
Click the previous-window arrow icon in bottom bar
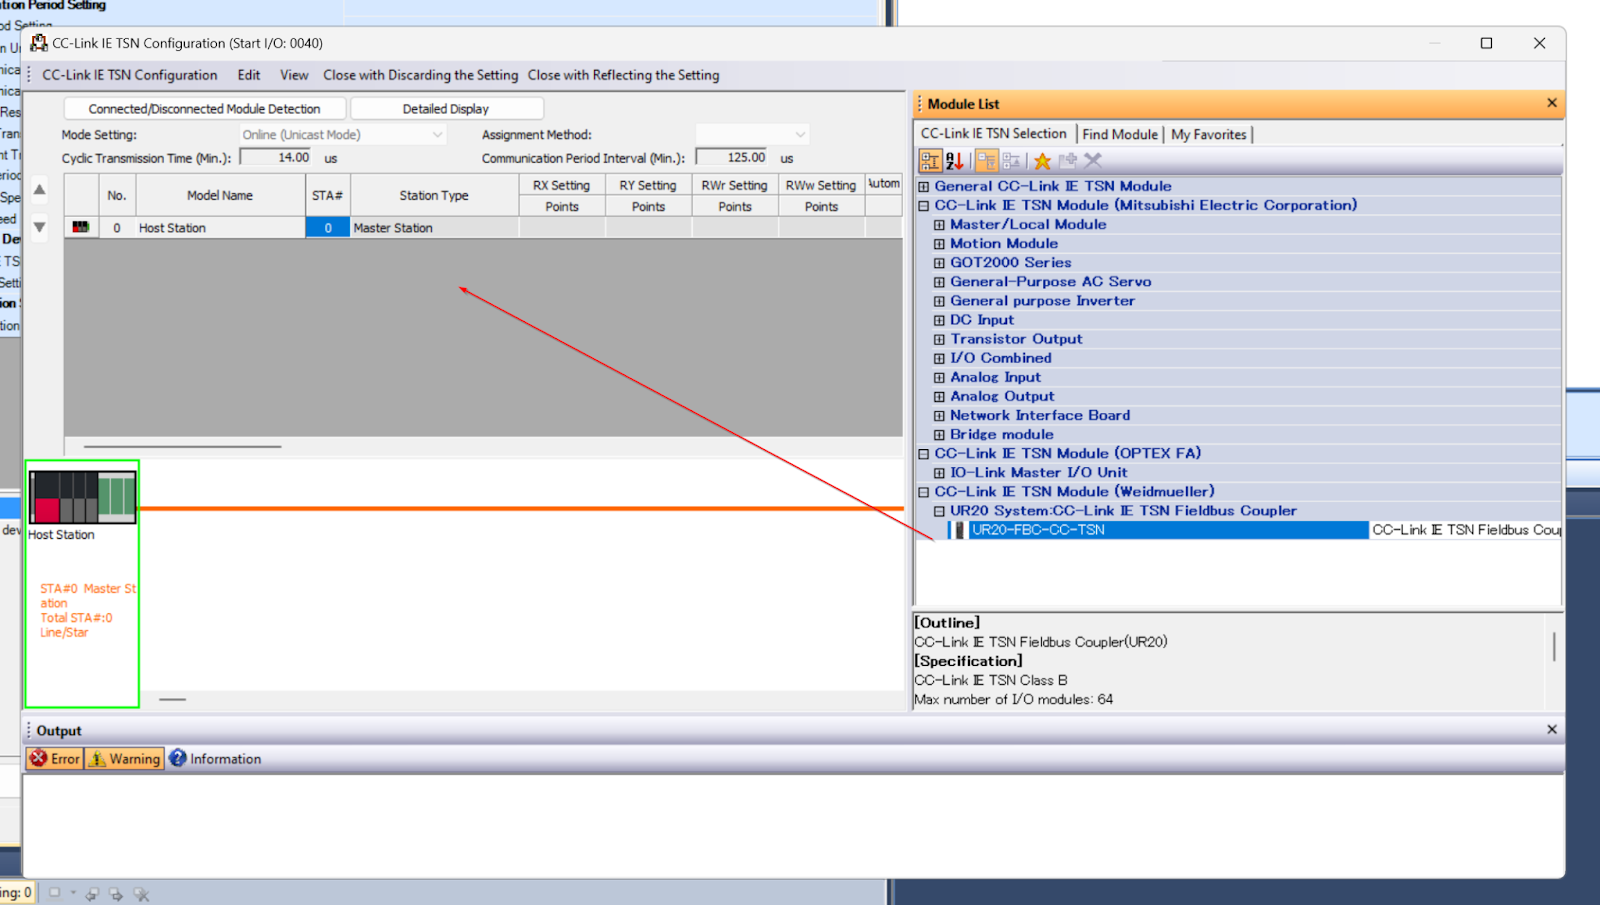(92, 894)
